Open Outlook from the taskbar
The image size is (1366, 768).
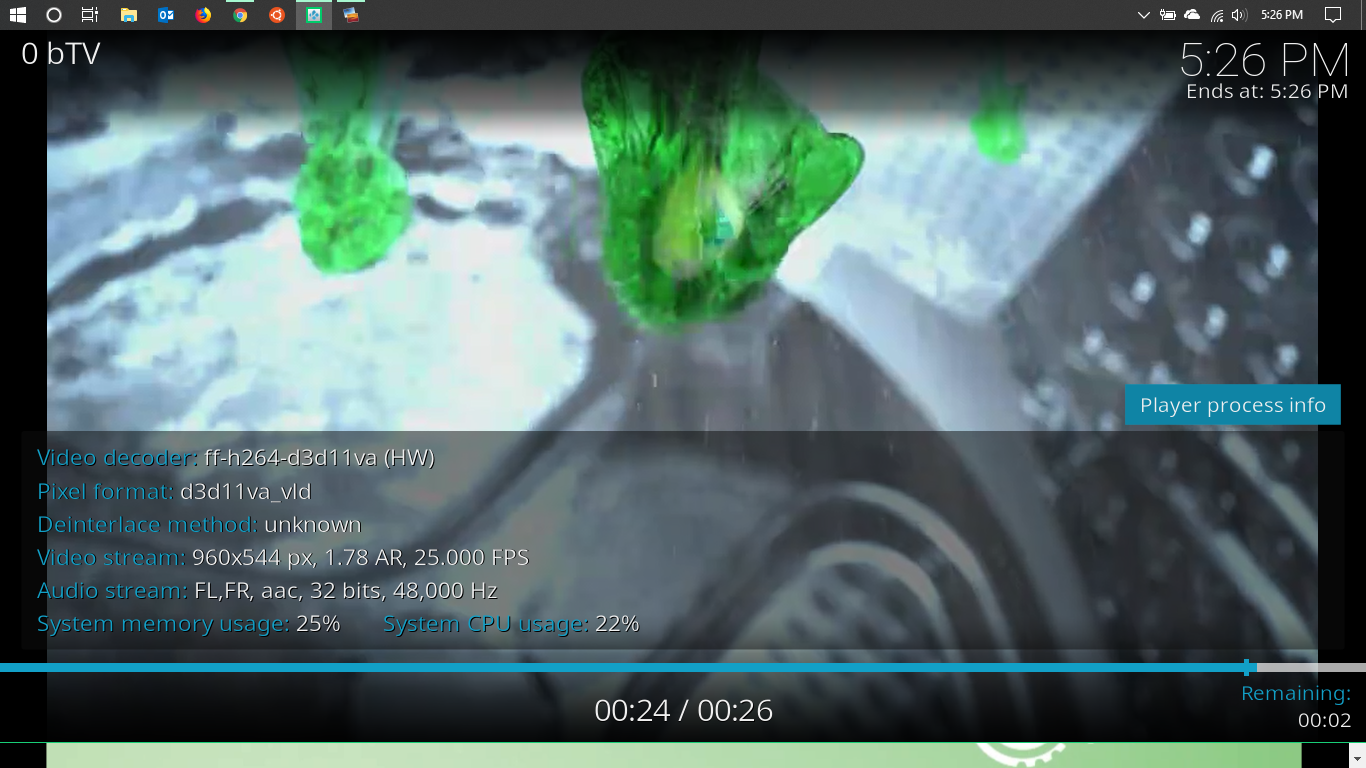(x=166, y=15)
